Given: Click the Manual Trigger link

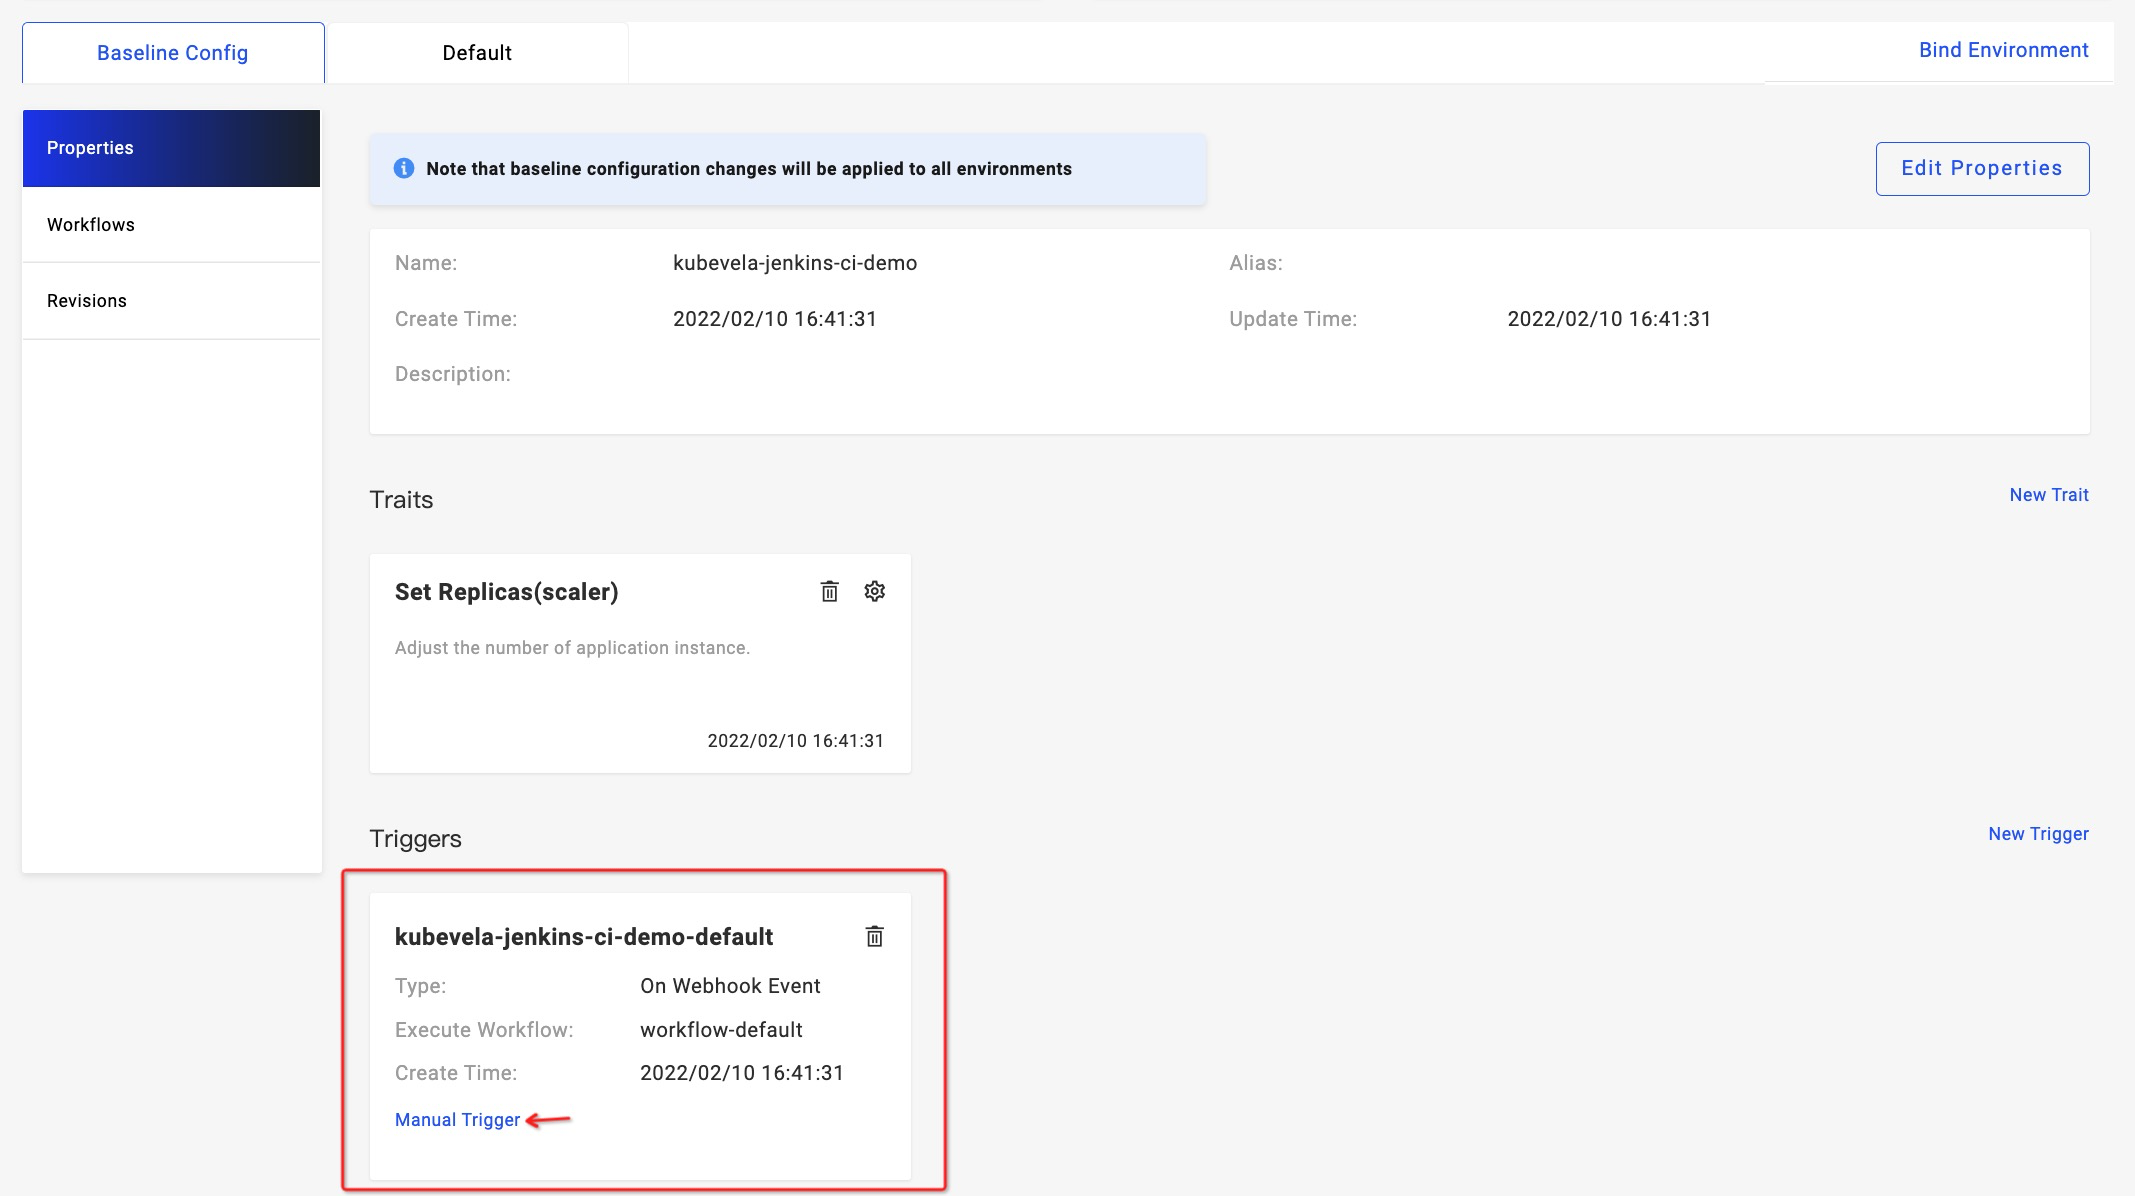Looking at the screenshot, I should 457,1120.
